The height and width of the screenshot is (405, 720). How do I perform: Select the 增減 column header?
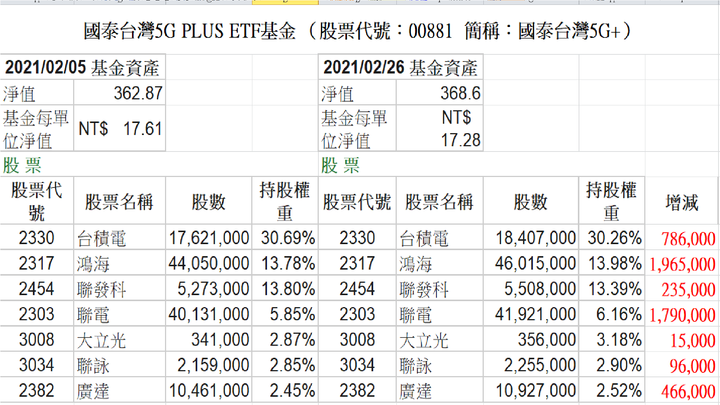(x=682, y=202)
